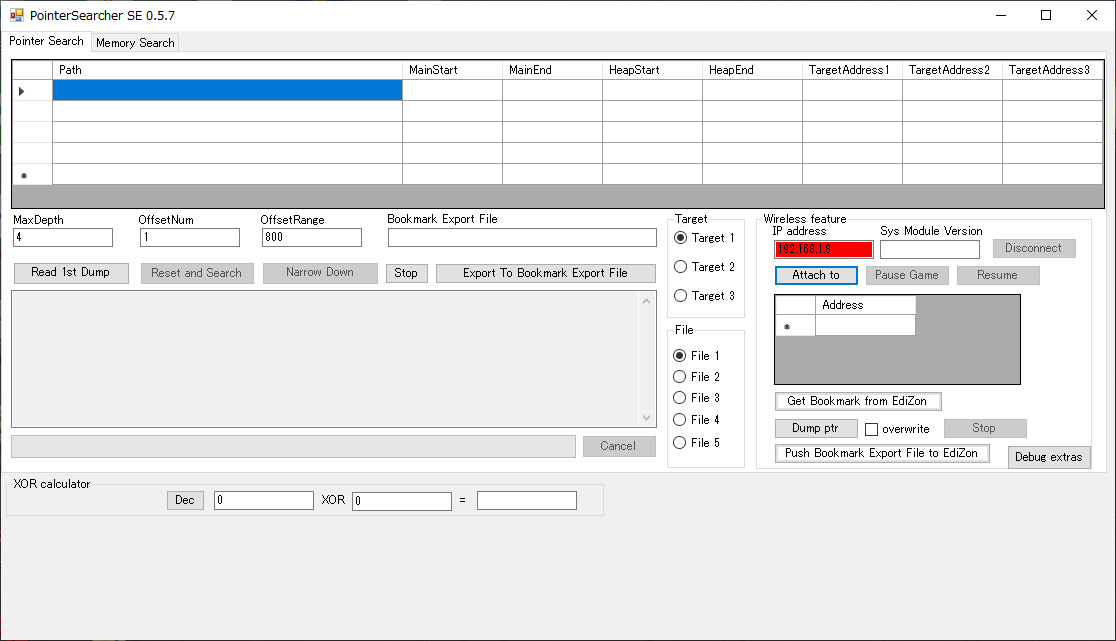Click Get Bookmark from EdiZon
Viewport: 1116px width, 641px height.
click(858, 401)
